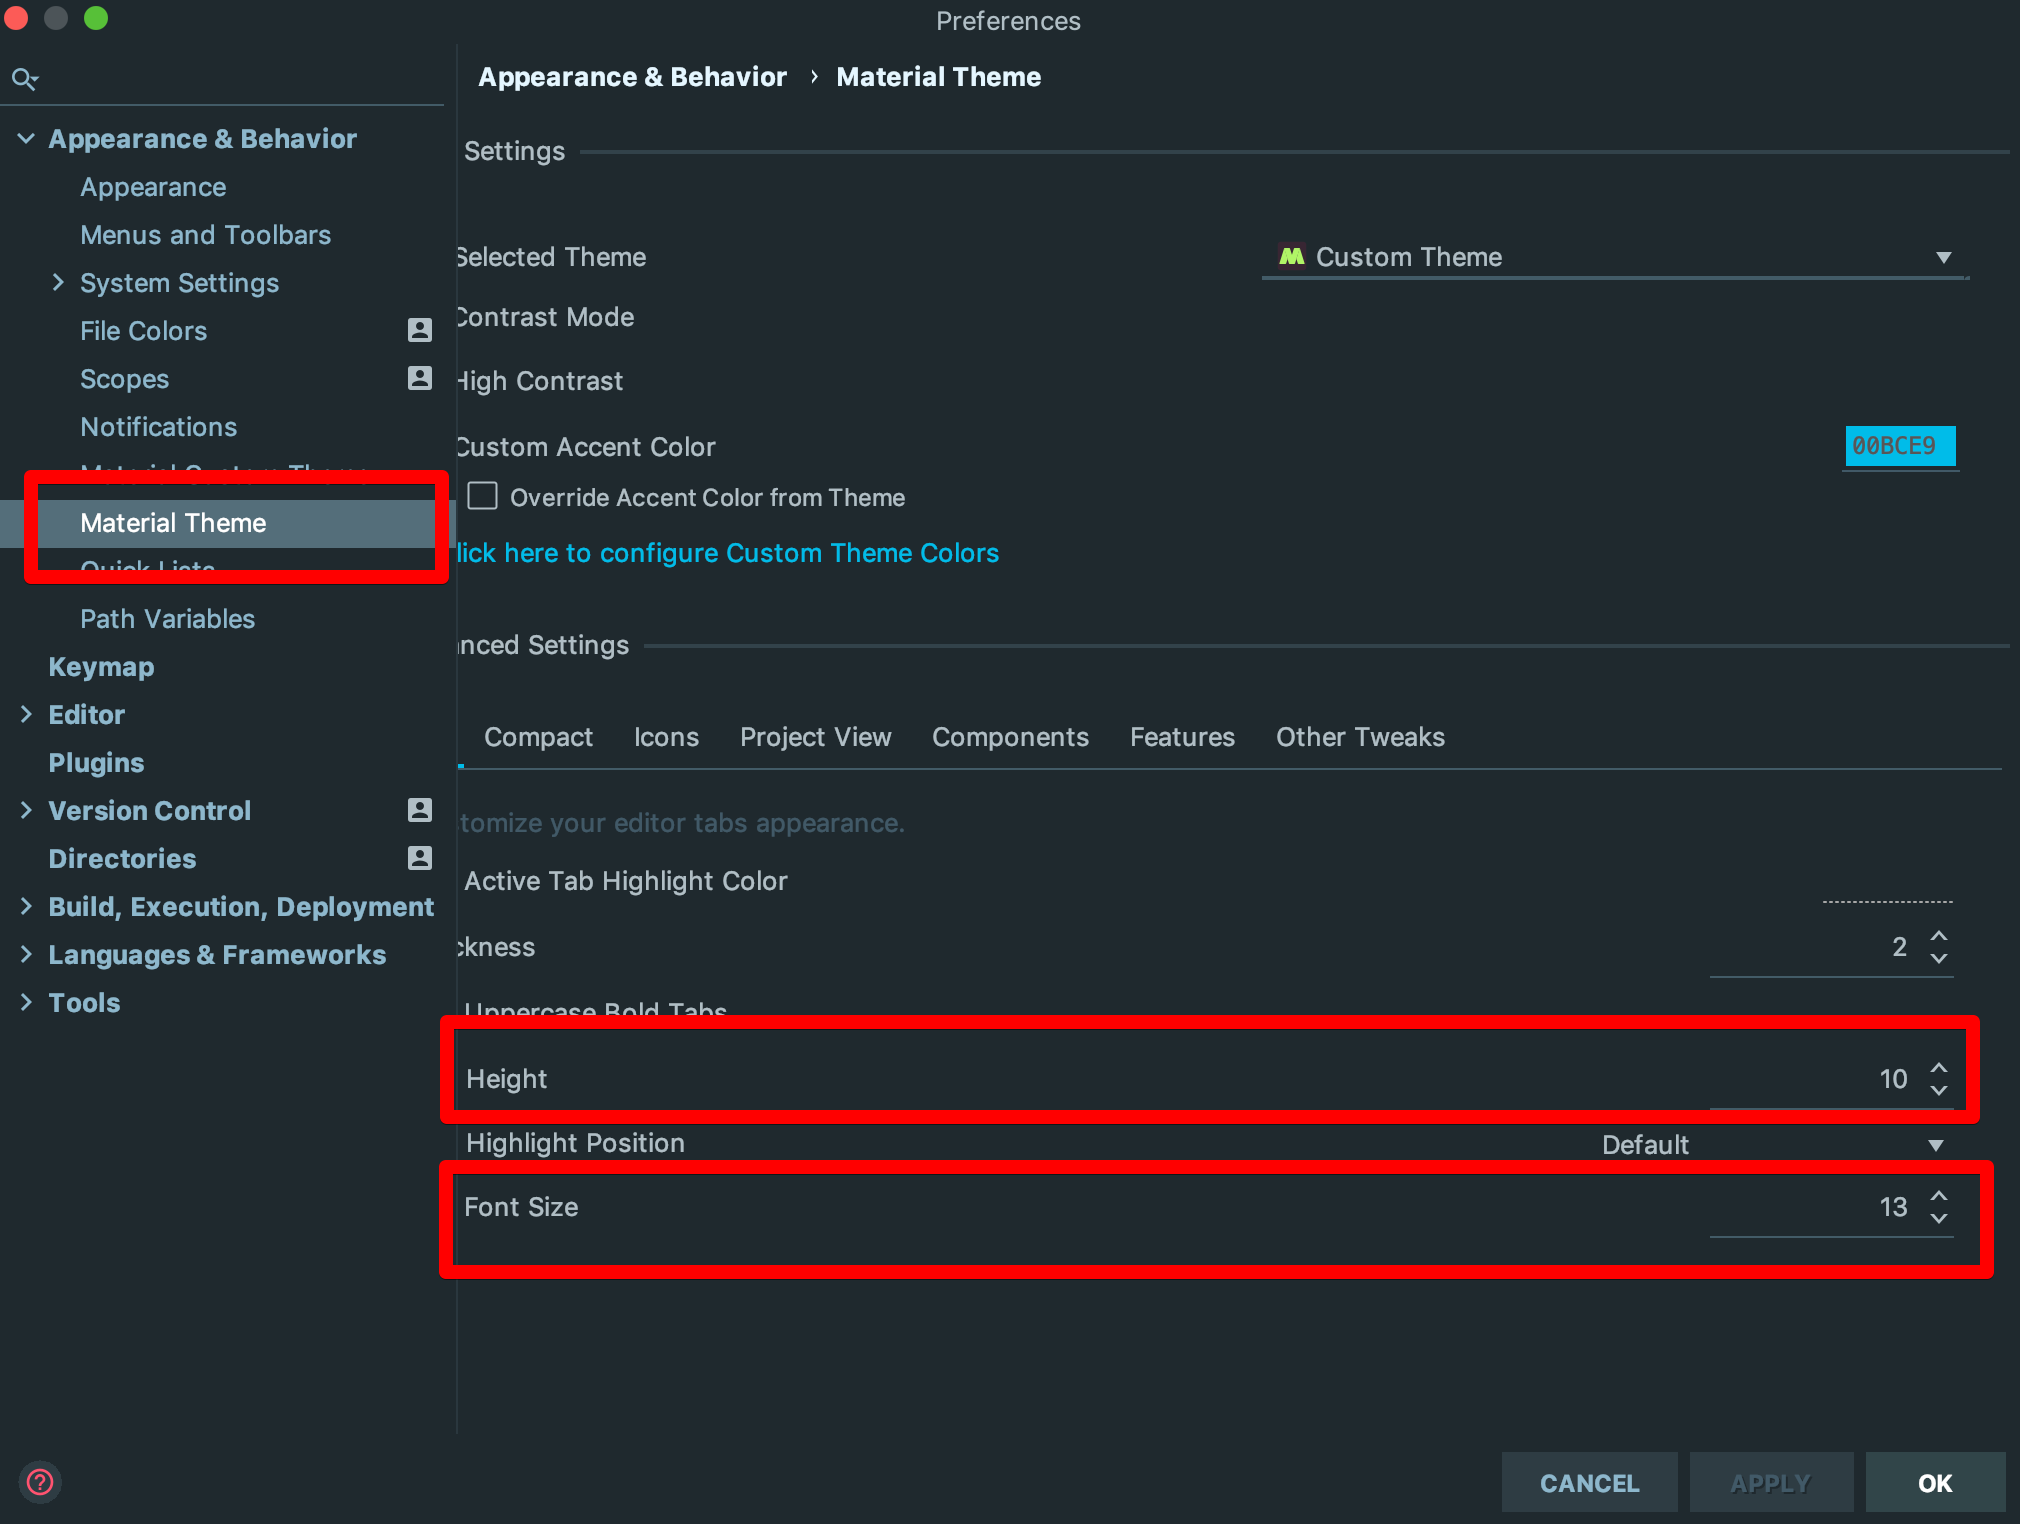Expand the Languages & Frameworks section
This screenshot has width=2020, height=1524.
[x=26, y=954]
